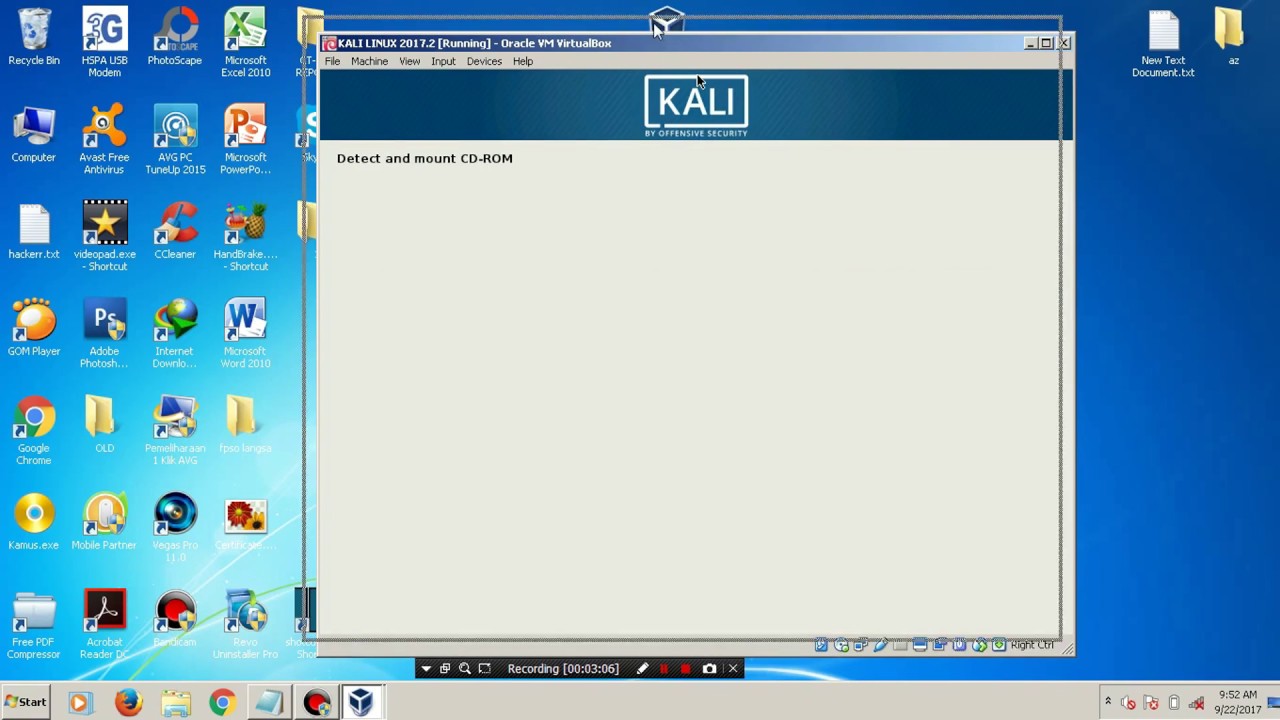Click the optical disk indicator in VM status bar
Screen dimensions: 1280x720
pyautogui.click(x=841, y=645)
